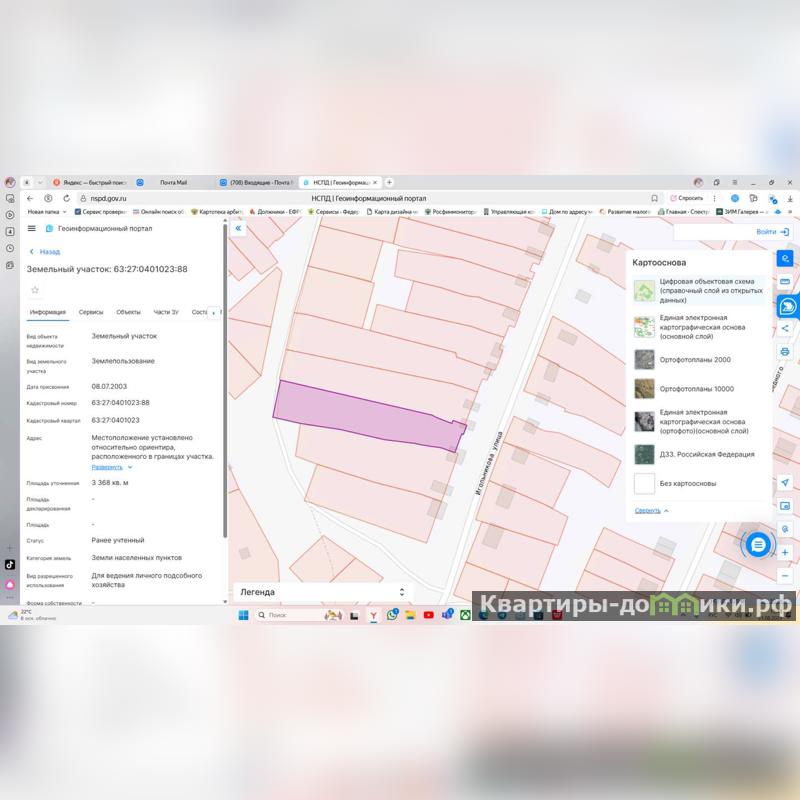Expand the address with Развернуть
800x800 pixels.
pos(111,467)
